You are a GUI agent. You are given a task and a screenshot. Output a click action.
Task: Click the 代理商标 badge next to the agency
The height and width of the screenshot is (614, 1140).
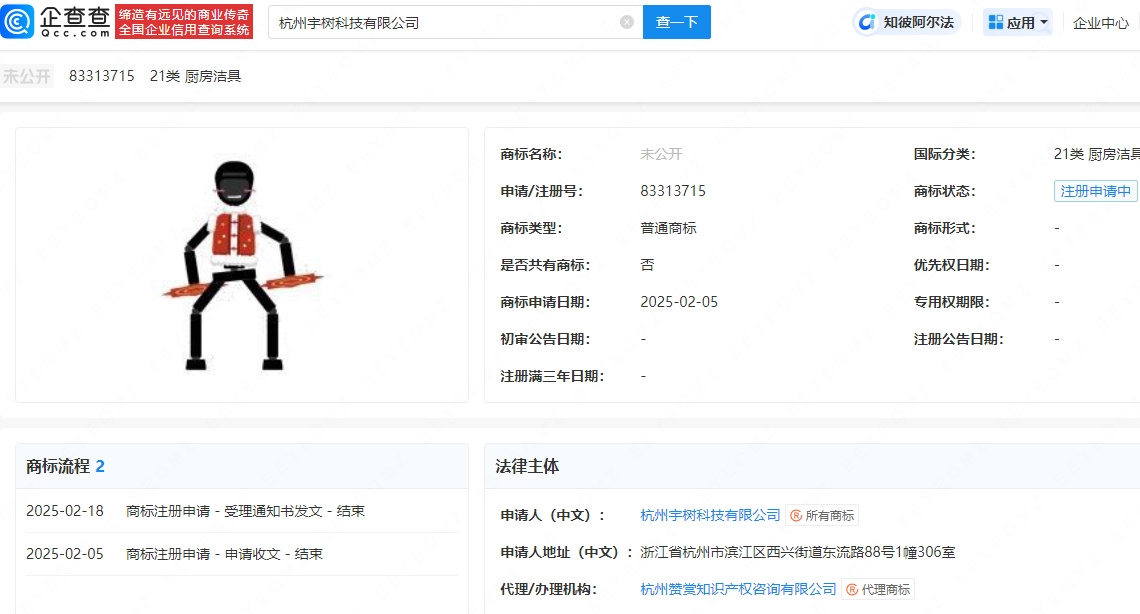pos(877,590)
